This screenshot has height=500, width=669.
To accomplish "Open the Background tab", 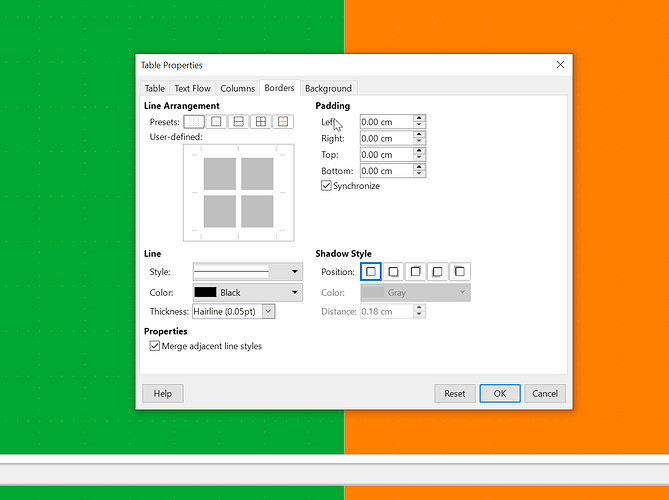I will tap(328, 88).
